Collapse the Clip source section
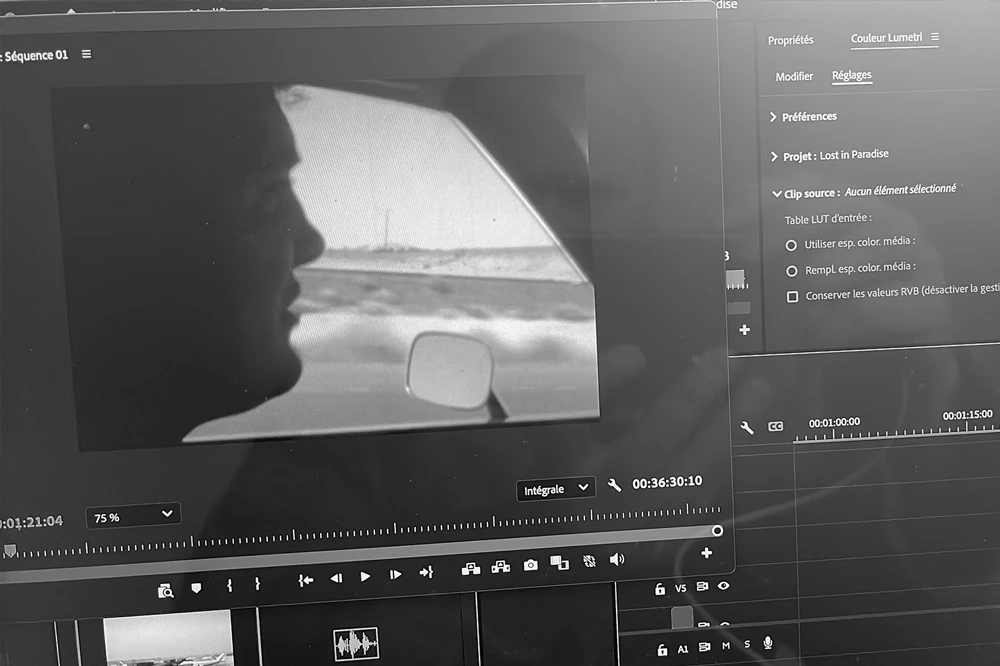1000x666 pixels. (776, 194)
